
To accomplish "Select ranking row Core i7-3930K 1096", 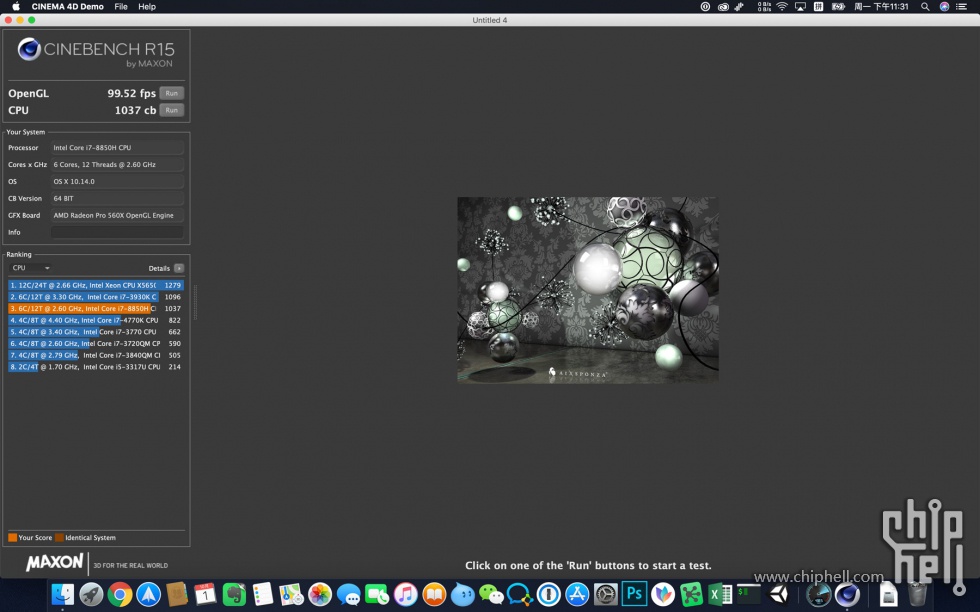I will [x=96, y=297].
